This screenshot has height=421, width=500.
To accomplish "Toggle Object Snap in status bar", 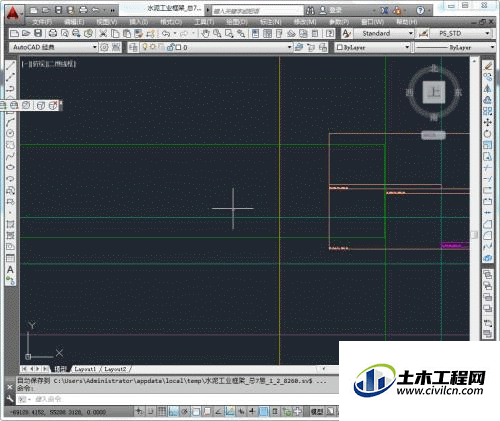I will [x=196, y=412].
